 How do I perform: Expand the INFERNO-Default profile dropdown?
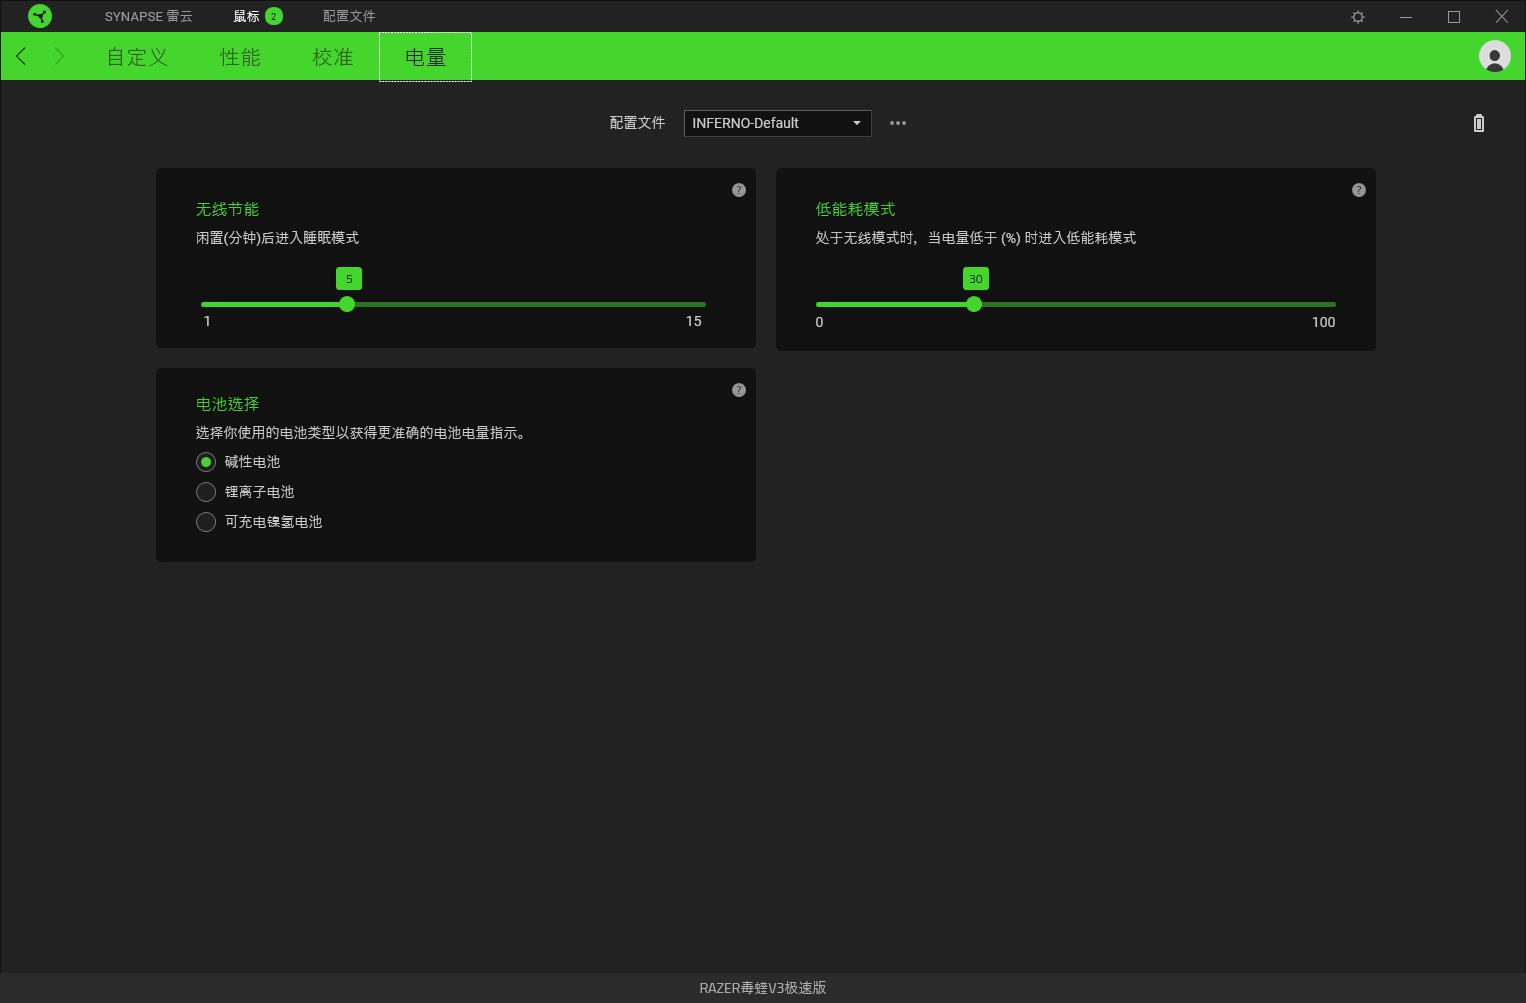(777, 123)
